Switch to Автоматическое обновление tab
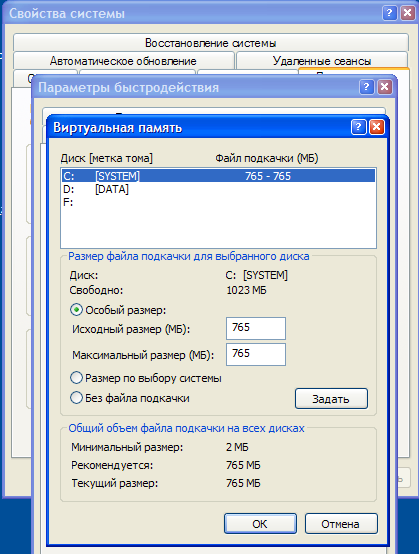Screen dimensions: 419x554 [123, 61]
